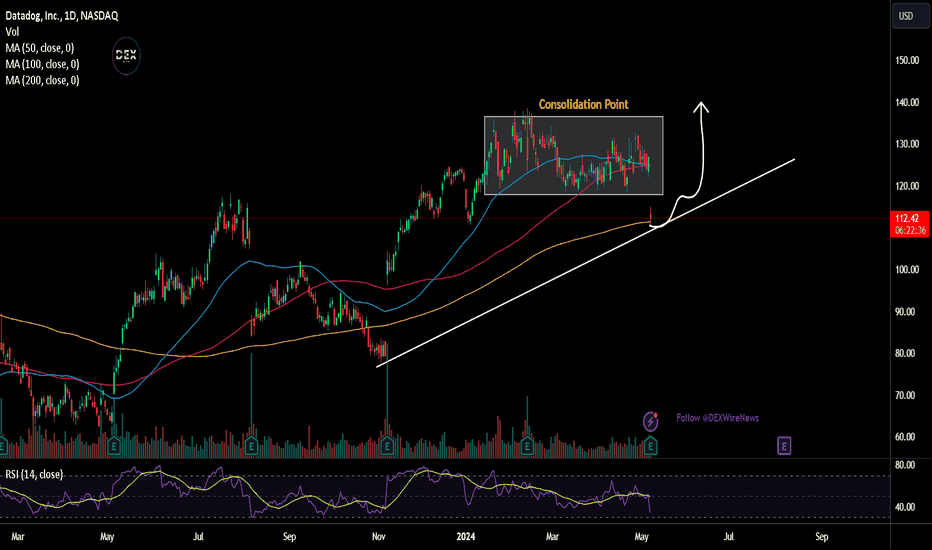The height and width of the screenshot is (550, 932).
Task: Click the 06:22:36 countdown timer
Action: coord(909,231)
